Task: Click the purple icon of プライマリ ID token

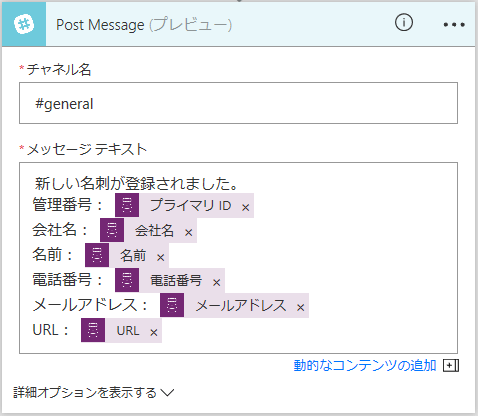Action: click(127, 205)
